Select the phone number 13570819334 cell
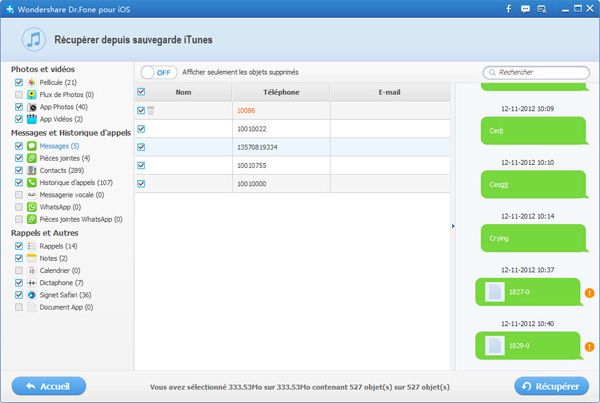The width and height of the screenshot is (600, 403). (x=281, y=147)
